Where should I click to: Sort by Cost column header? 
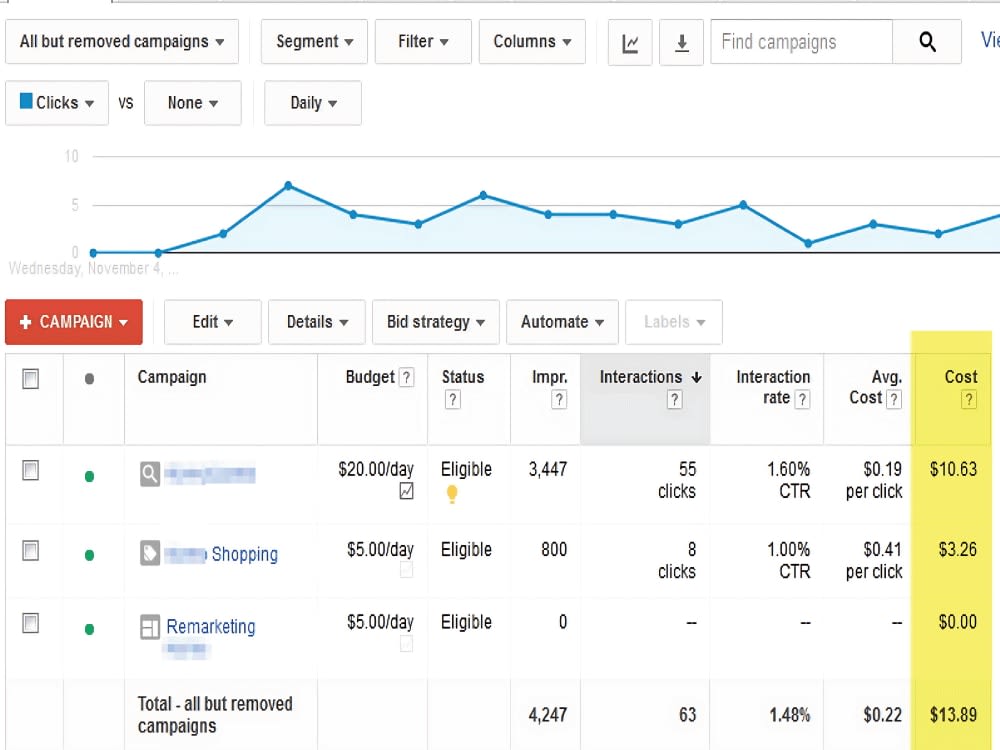(x=960, y=377)
